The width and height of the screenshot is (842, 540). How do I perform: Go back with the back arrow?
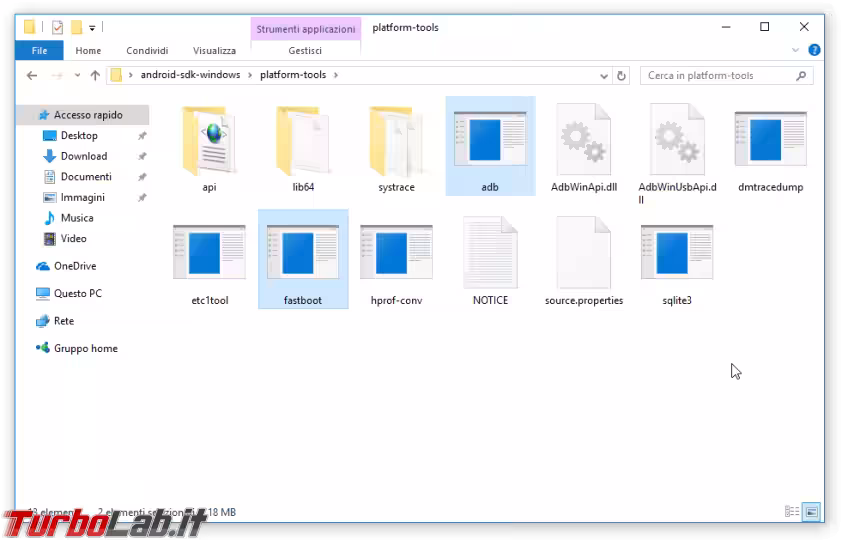[32, 76]
